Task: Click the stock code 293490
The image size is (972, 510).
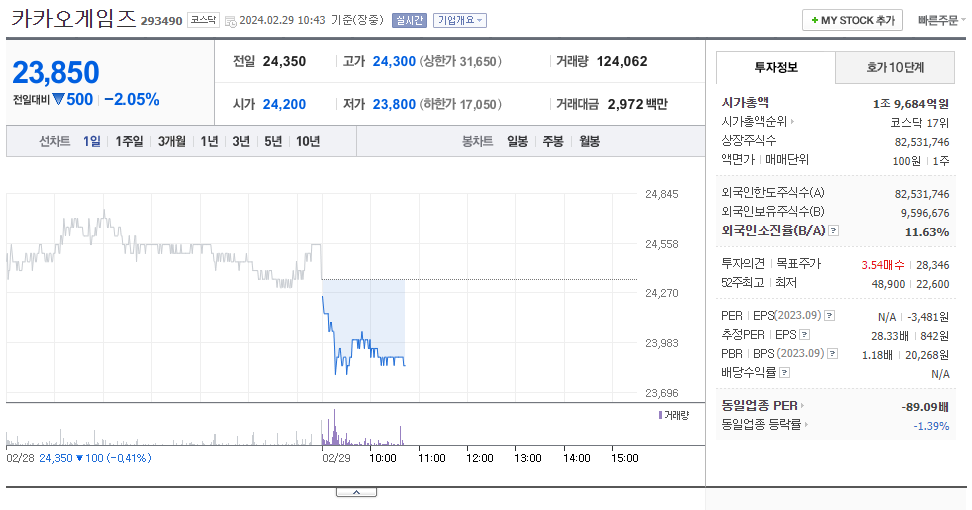Action: coord(161,21)
